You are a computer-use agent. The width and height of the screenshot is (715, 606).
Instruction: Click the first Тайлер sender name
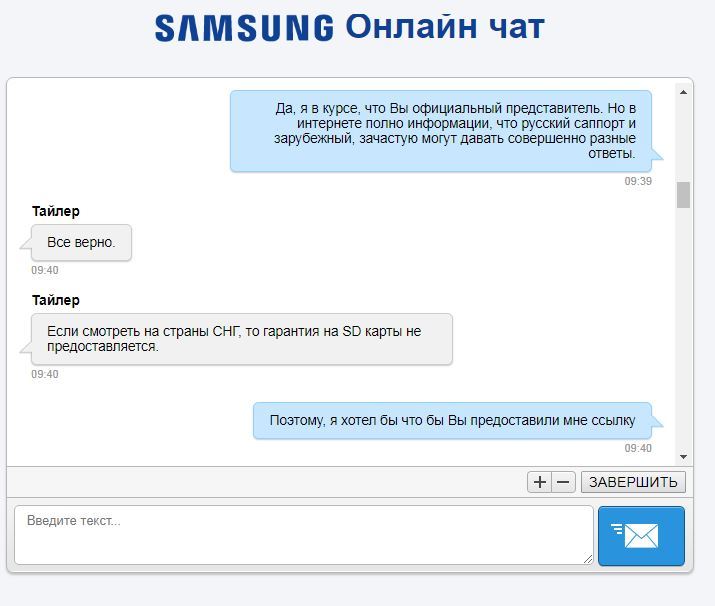pyautogui.click(x=56, y=211)
